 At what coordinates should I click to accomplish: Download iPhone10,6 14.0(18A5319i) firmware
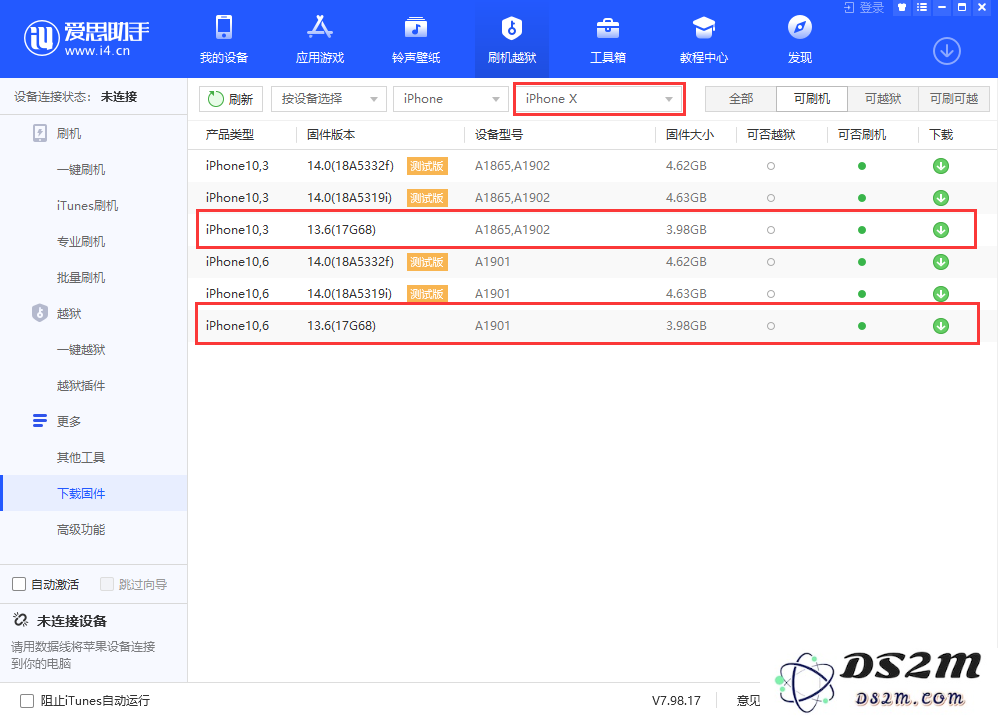(941, 293)
